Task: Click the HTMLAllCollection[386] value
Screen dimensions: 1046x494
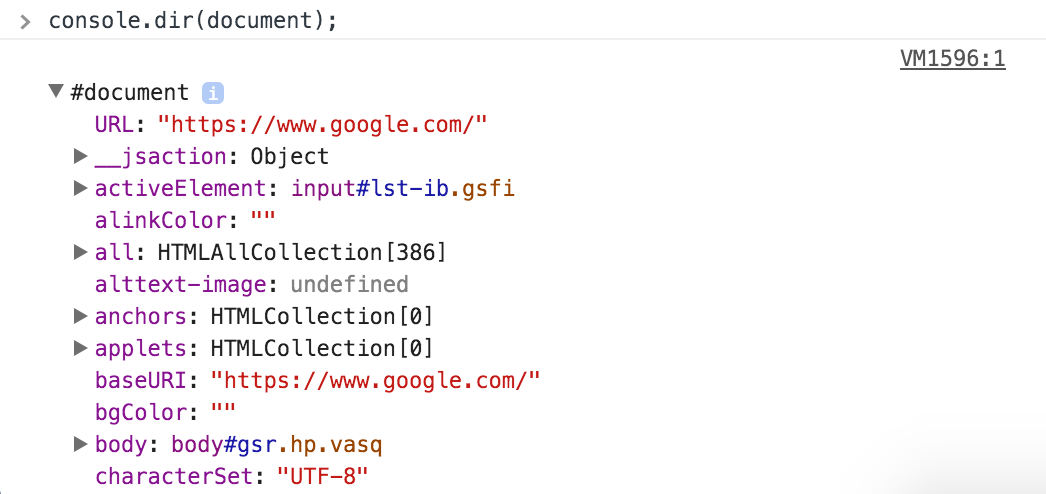Action: click(x=302, y=253)
